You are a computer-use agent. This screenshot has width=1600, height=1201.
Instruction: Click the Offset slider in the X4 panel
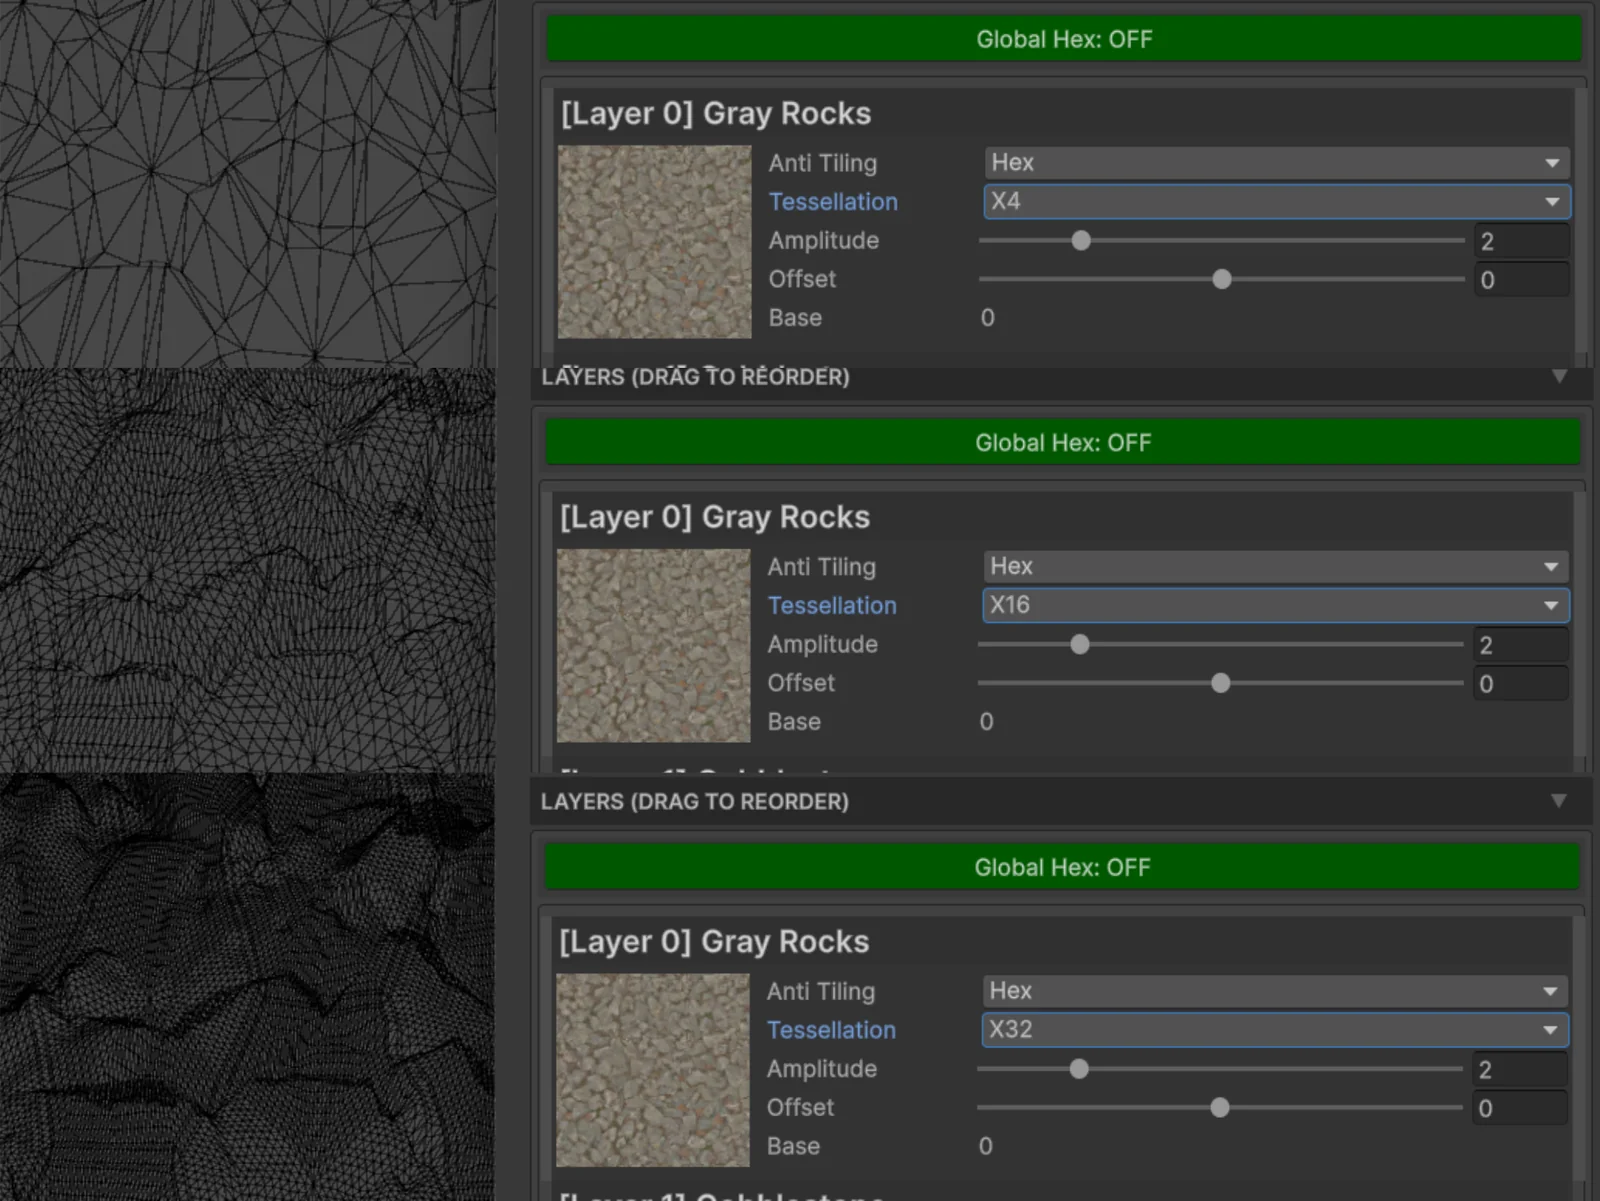pos(1221,279)
